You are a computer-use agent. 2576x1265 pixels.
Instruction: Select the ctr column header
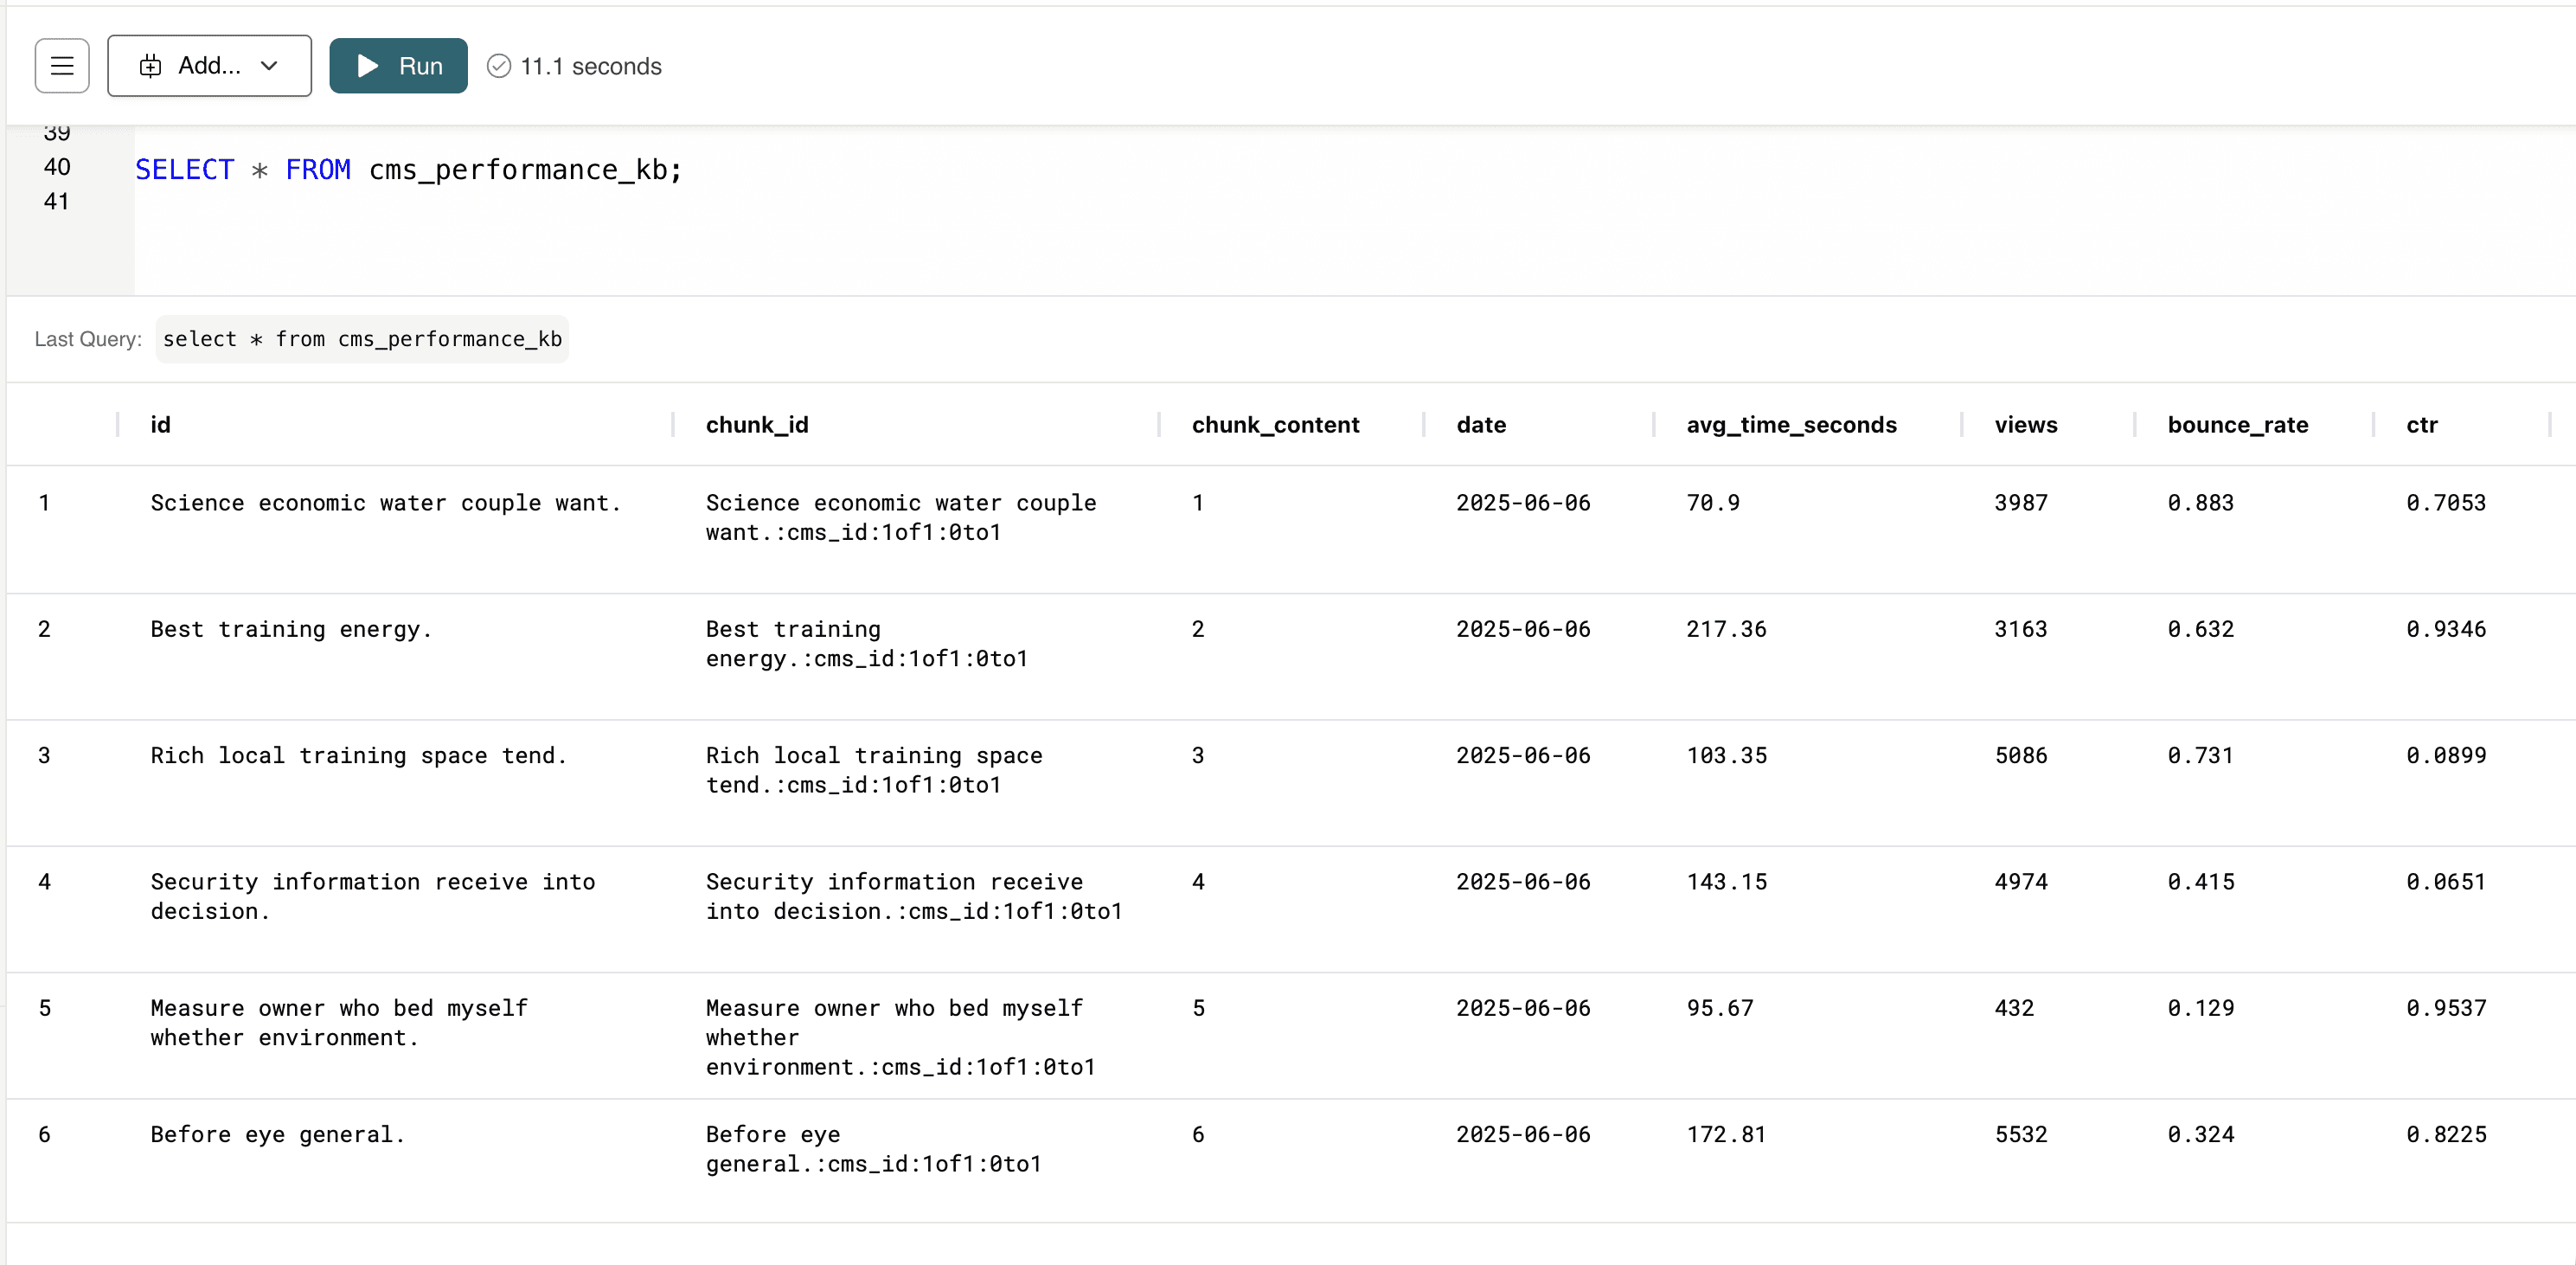(2421, 425)
